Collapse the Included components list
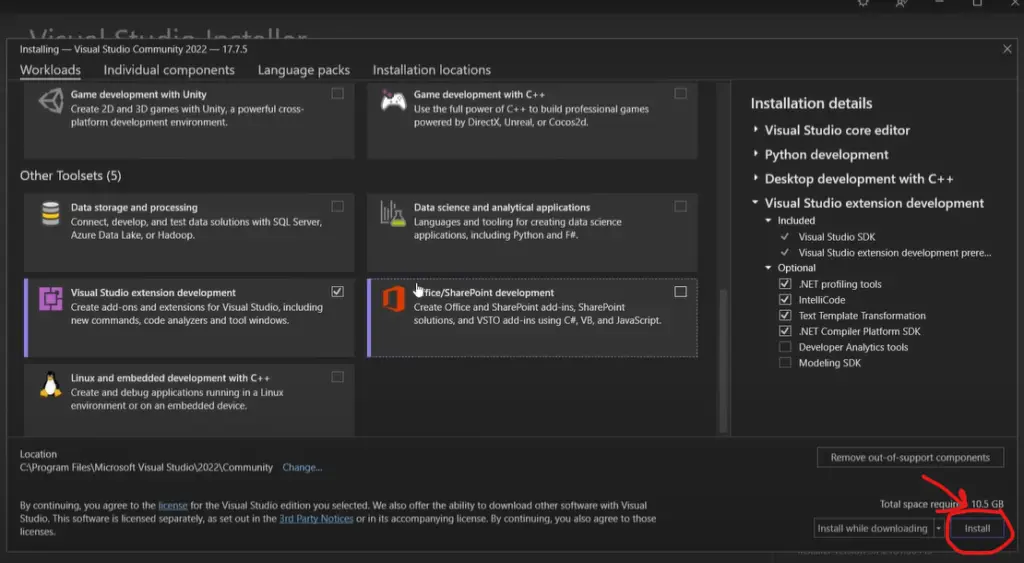The height and width of the screenshot is (563, 1024). click(768, 221)
